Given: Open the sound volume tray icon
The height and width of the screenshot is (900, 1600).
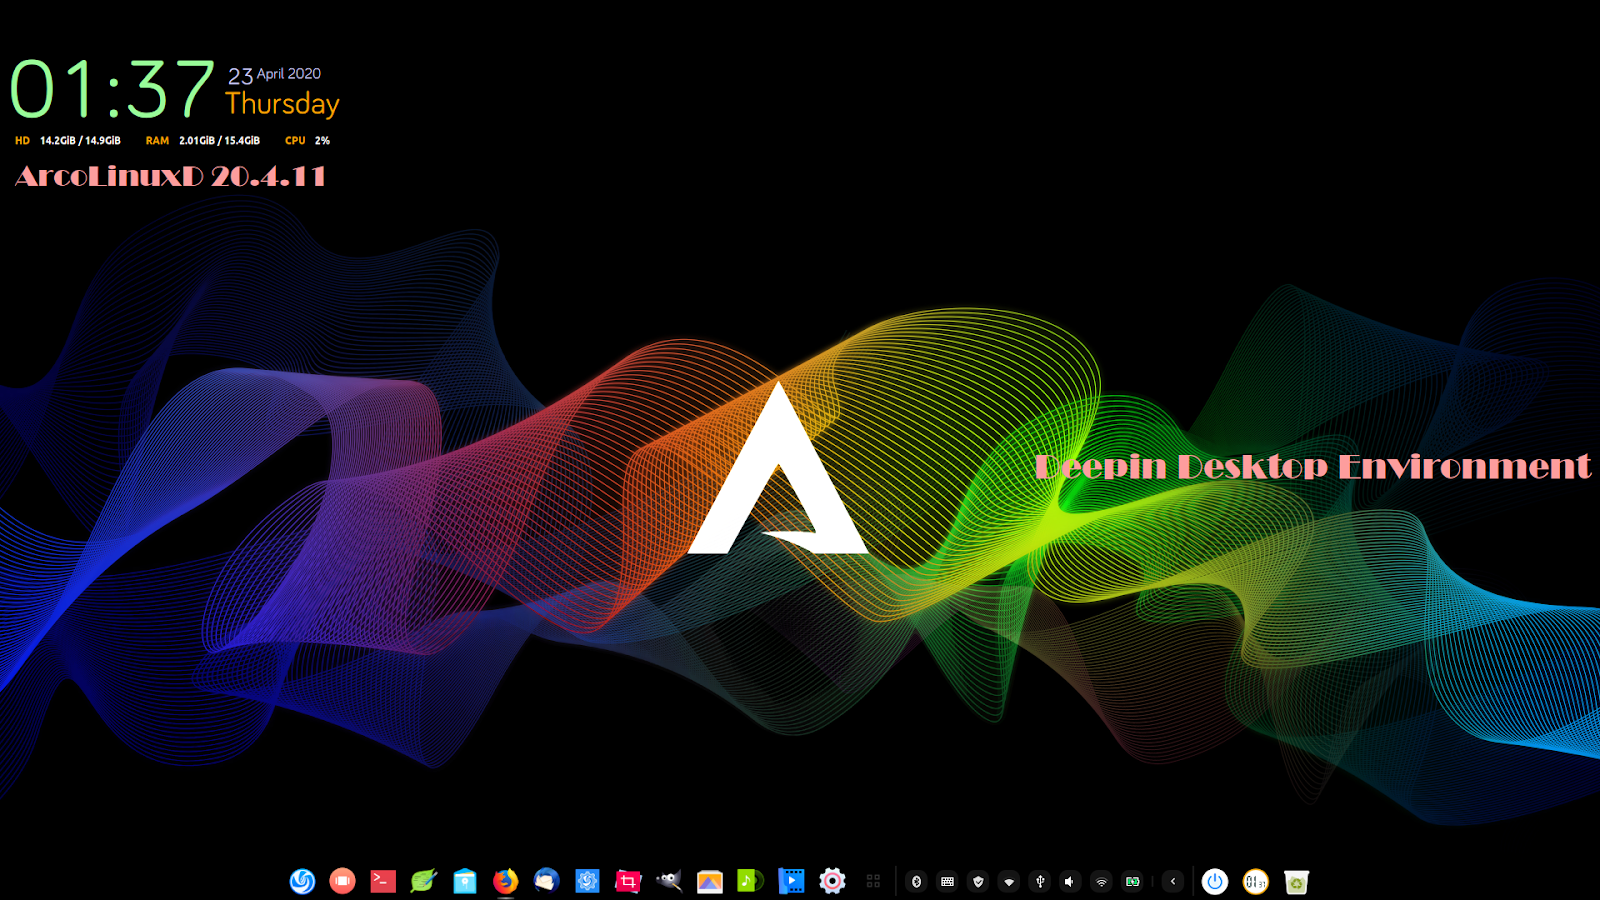Looking at the screenshot, I should pyautogui.click(x=1070, y=881).
